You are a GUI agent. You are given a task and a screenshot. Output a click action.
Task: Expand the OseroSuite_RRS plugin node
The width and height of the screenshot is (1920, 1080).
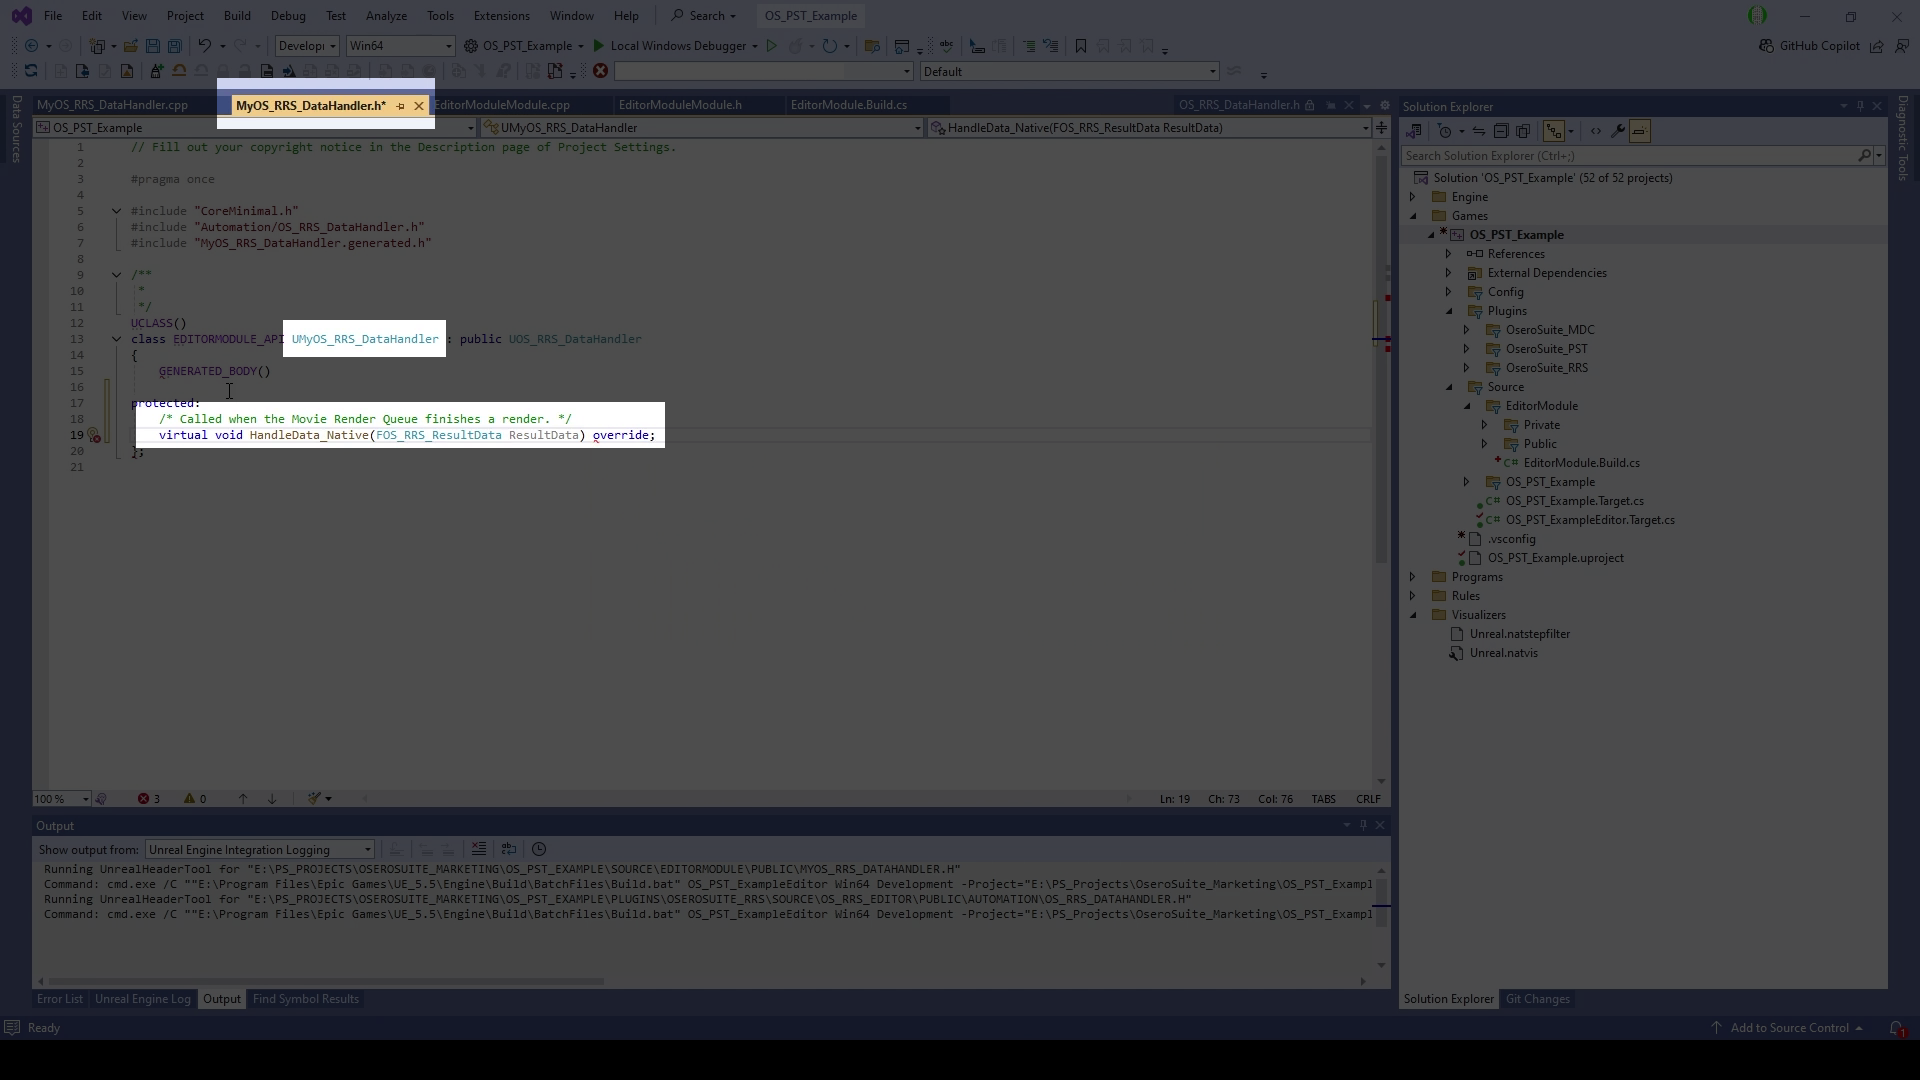click(x=1467, y=368)
